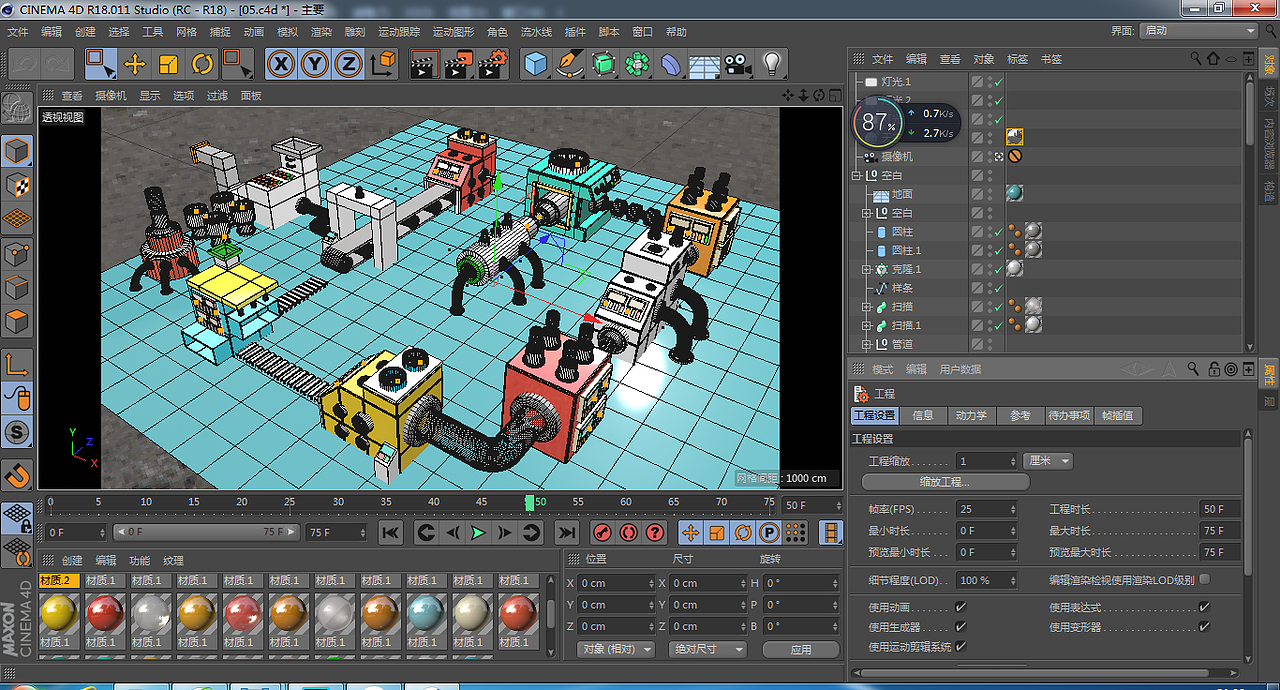Screen dimensions: 1280x690
Task: Toggle the Enable Axis icon
Action: (x=17, y=366)
